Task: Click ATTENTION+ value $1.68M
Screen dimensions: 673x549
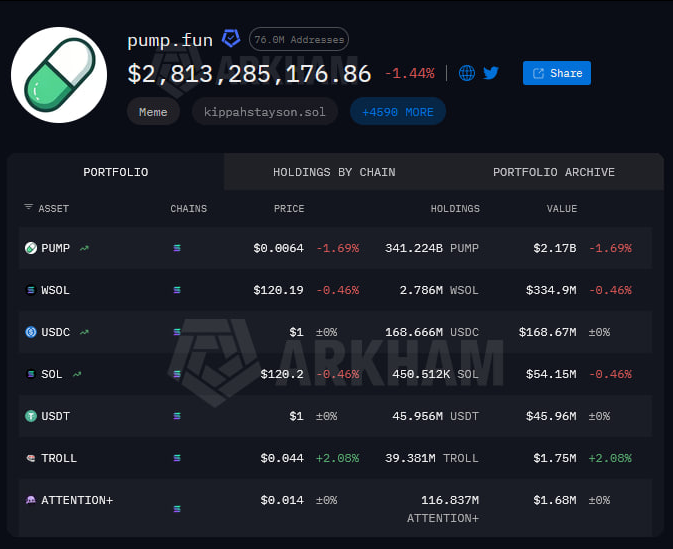Action: point(555,500)
